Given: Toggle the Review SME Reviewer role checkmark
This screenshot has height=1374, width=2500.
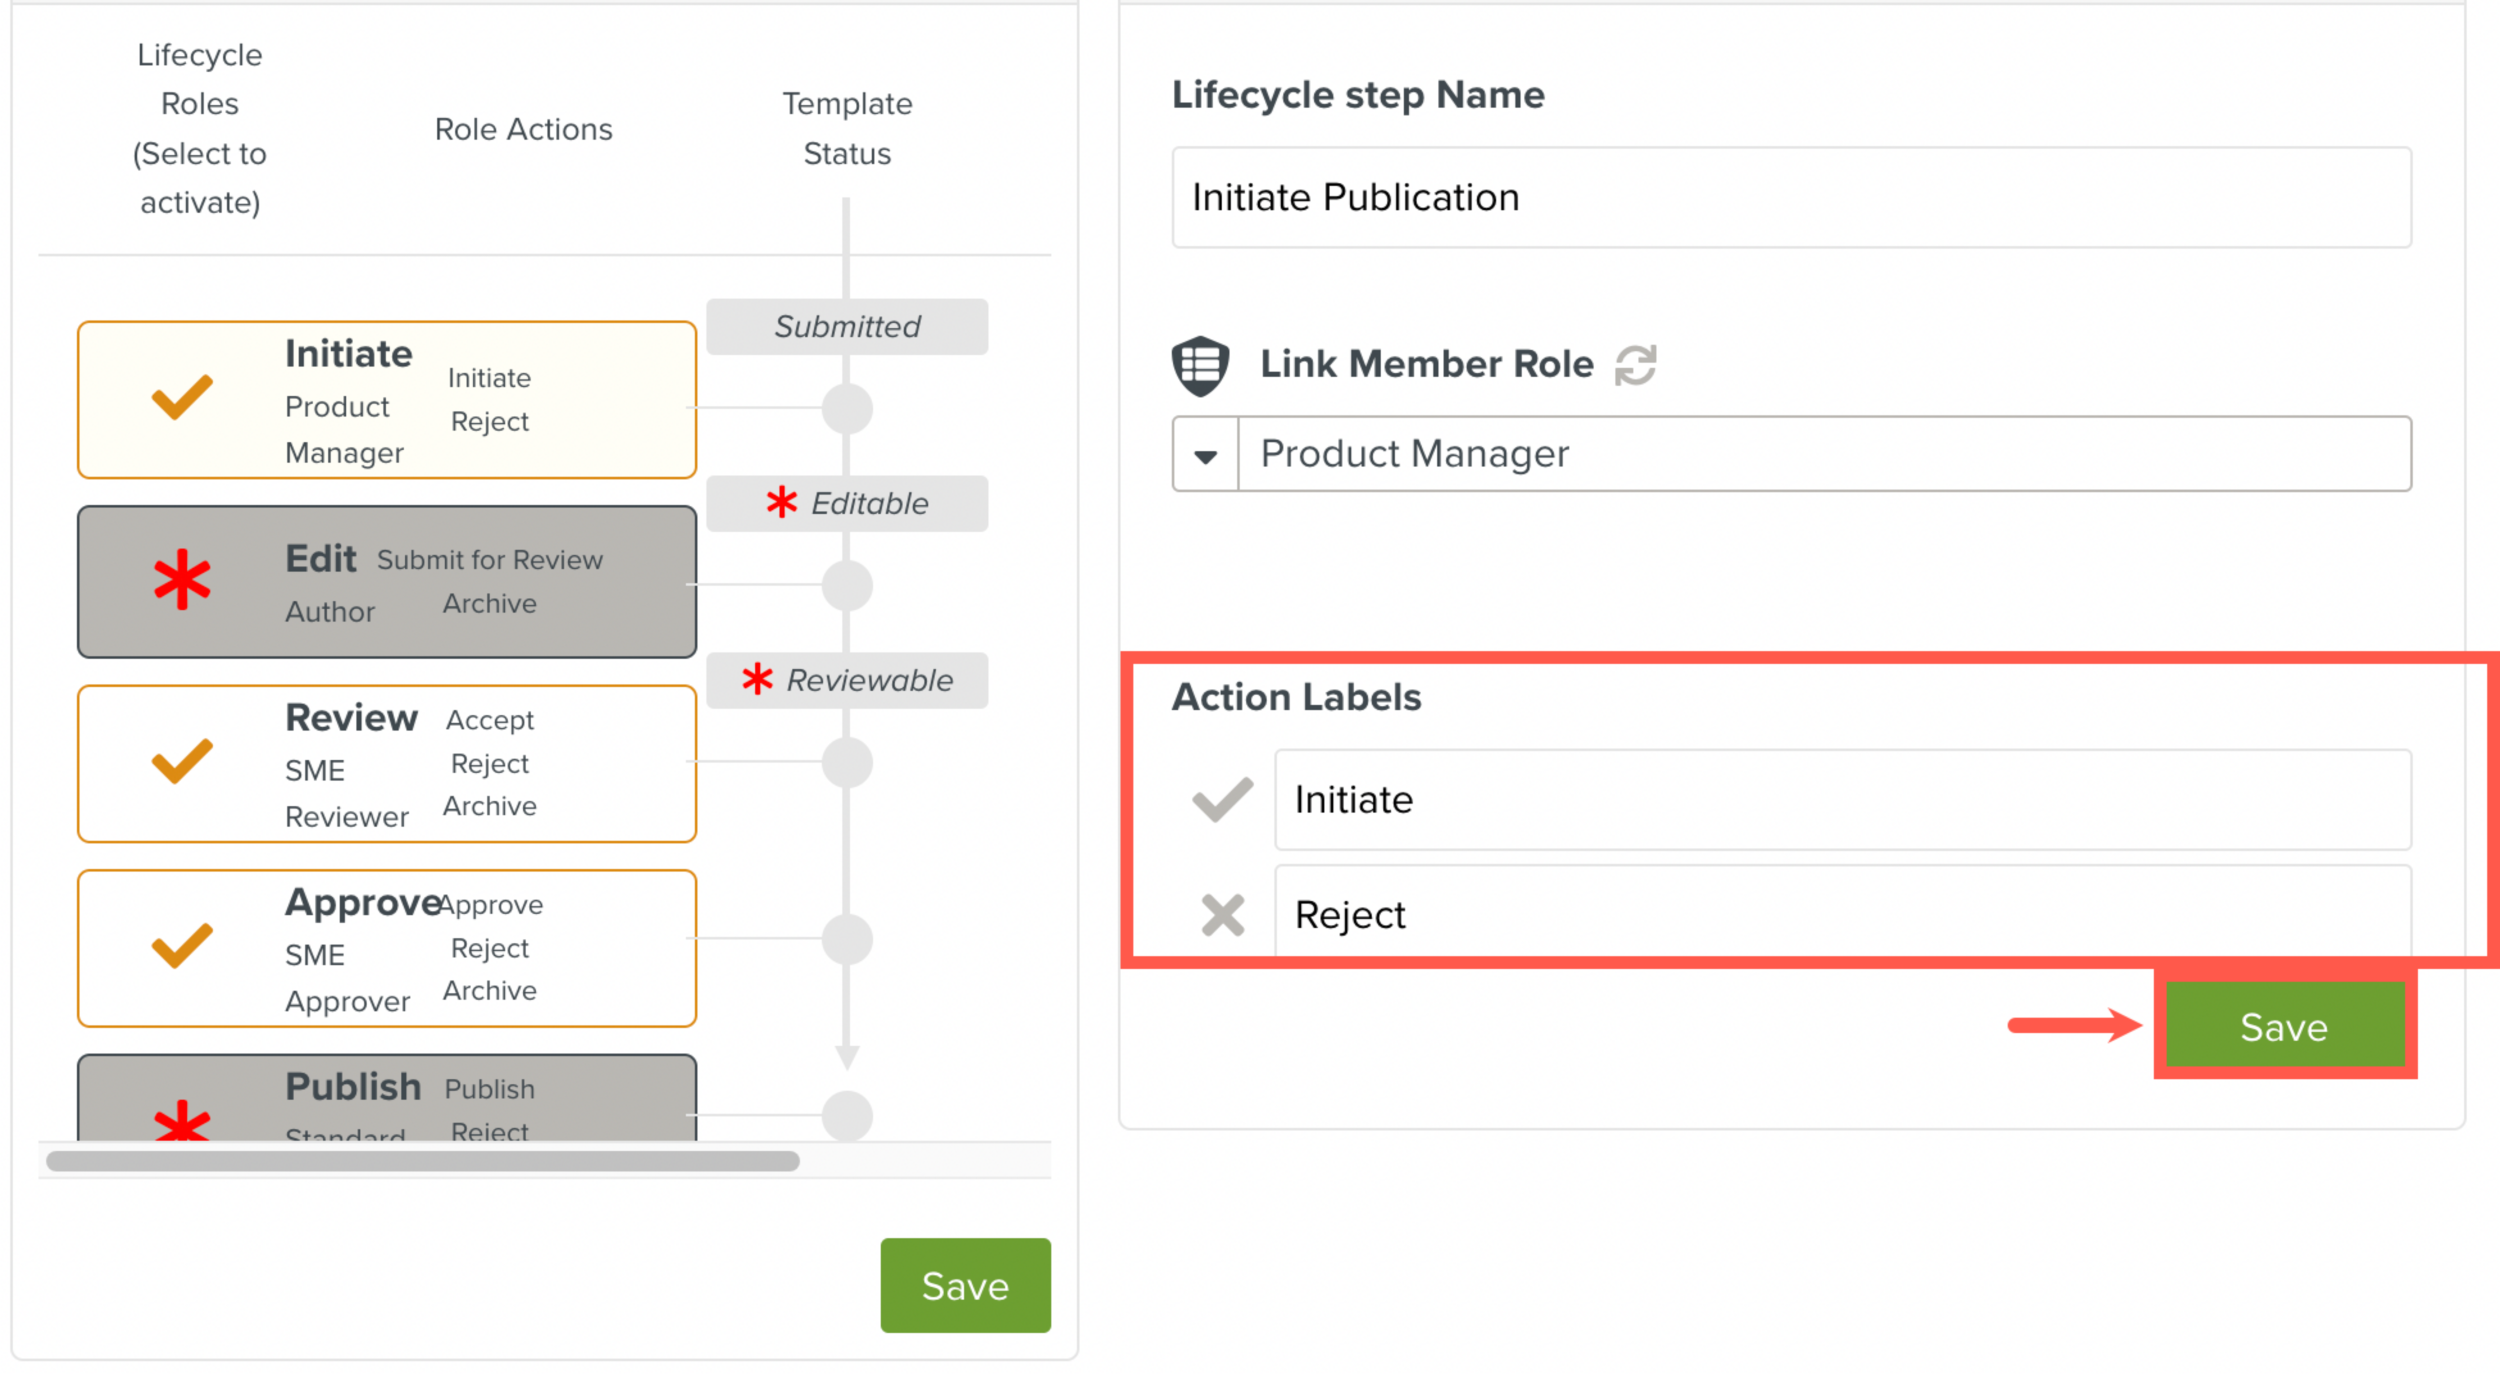Looking at the screenshot, I should coord(182,761).
